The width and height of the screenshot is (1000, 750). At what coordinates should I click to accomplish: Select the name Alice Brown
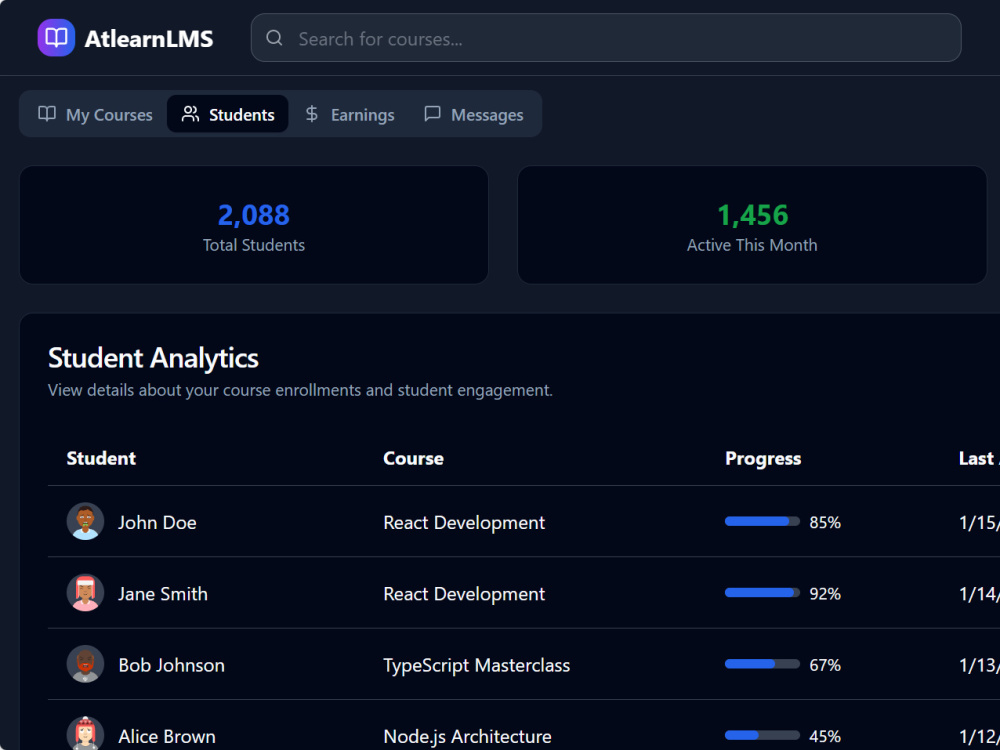(x=166, y=737)
